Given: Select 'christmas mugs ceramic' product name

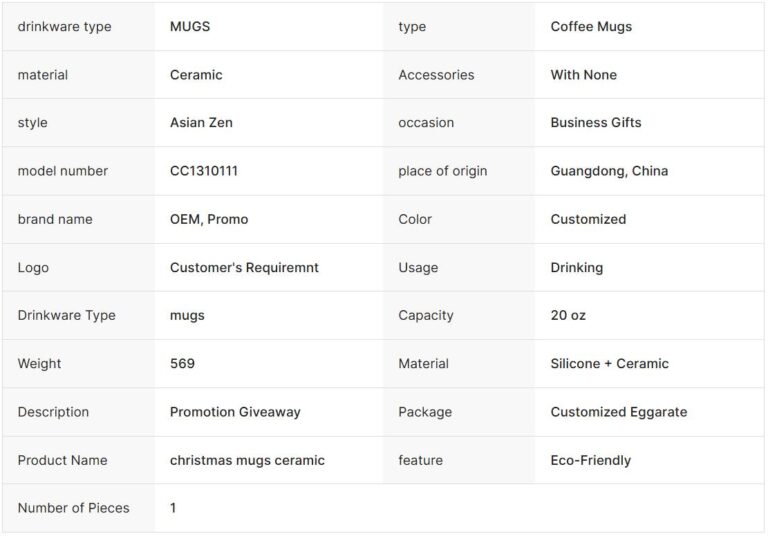Looking at the screenshot, I should (247, 461).
